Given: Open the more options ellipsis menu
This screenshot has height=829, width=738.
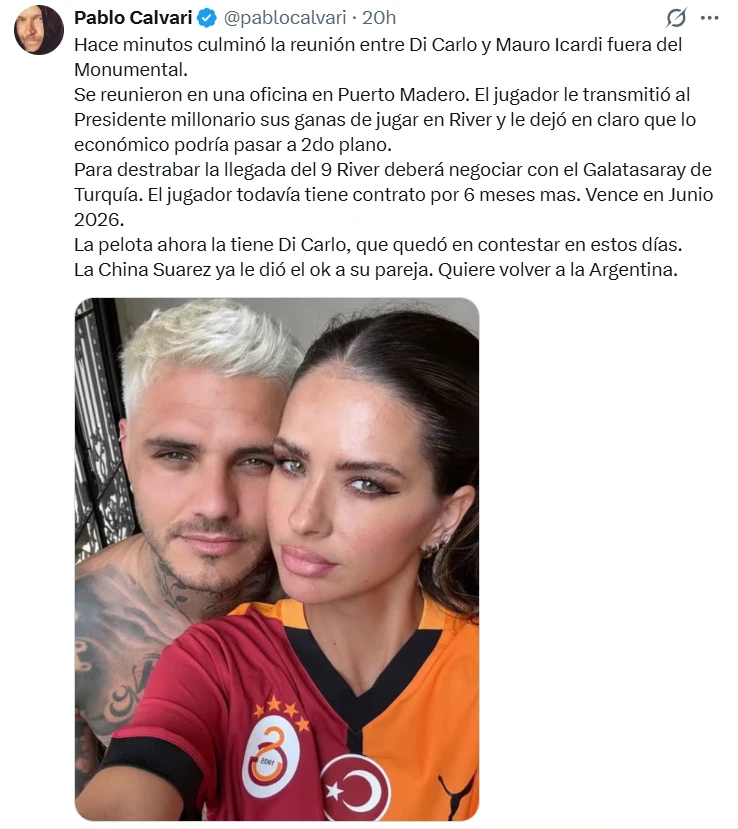Looking at the screenshot, I should pyautogui.click(x=709, y=18).
